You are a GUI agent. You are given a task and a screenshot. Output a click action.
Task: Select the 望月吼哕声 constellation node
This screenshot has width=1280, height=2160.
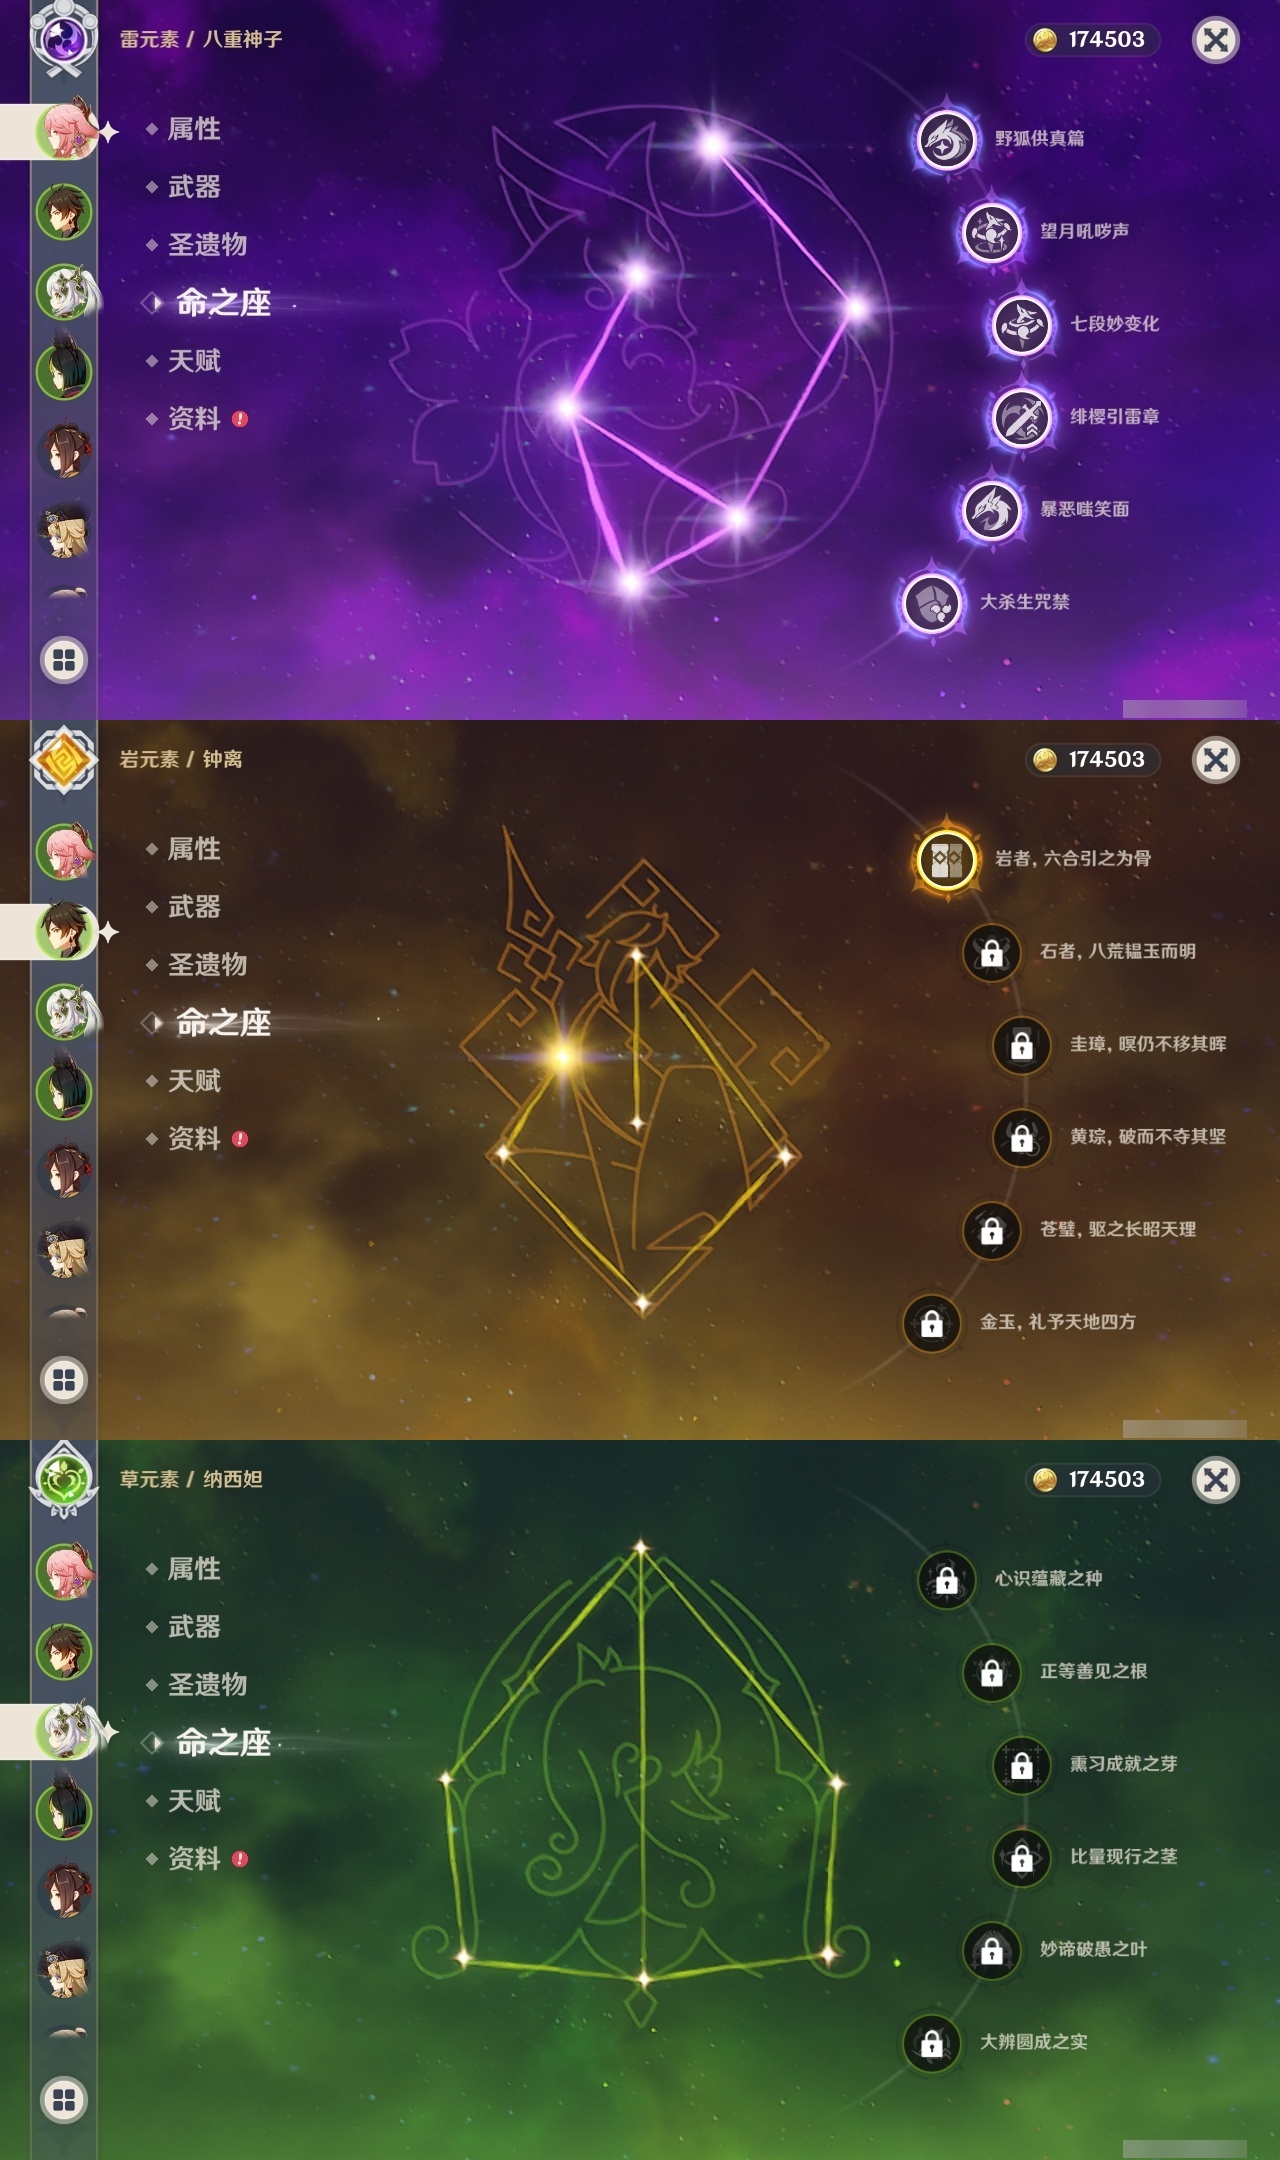(x=991, y=232)
